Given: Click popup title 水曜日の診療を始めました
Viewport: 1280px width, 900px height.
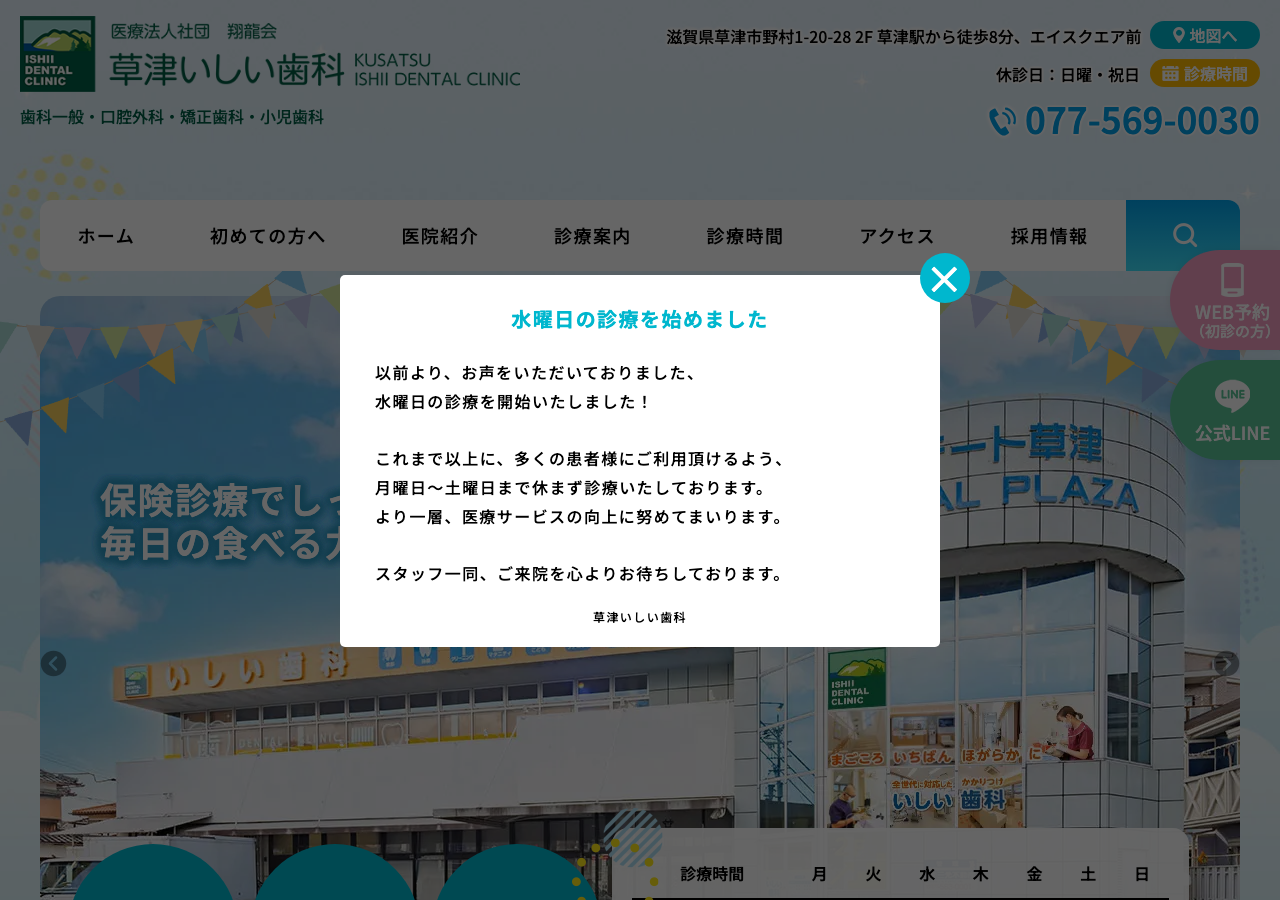Looking at the screenshot, I should [640, 319].
